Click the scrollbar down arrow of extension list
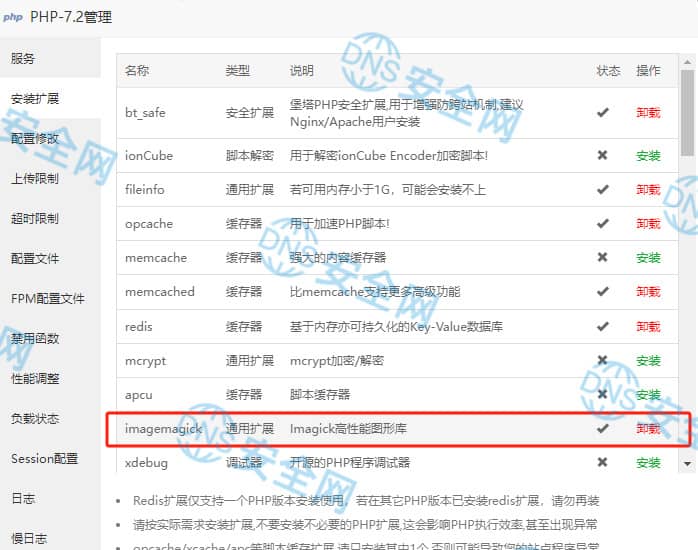Image resolution: width=698 pixels, height=550 pixels. pos(687,464)
